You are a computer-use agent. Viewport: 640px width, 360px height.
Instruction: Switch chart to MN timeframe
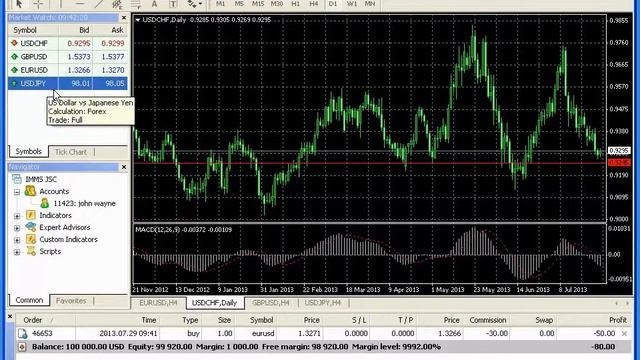tap(370, 4)
